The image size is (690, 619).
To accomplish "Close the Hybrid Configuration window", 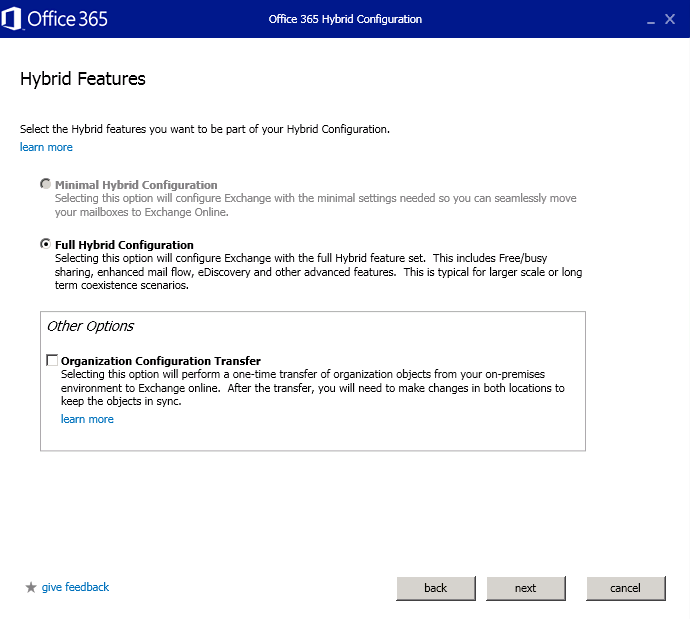I will 670,19.
